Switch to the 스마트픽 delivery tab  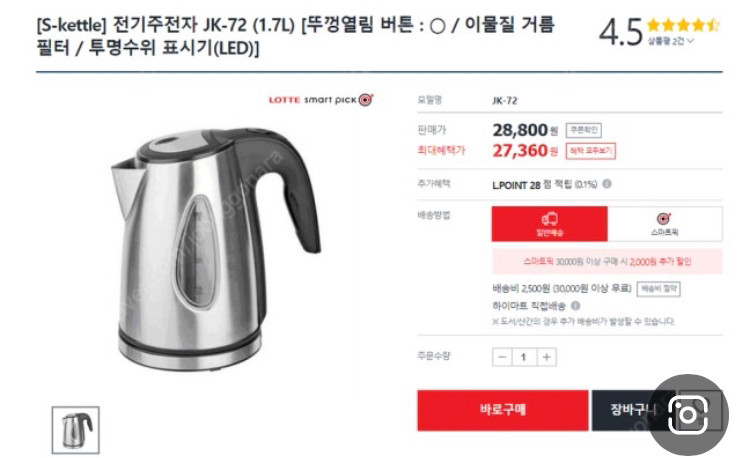point(665,224)
